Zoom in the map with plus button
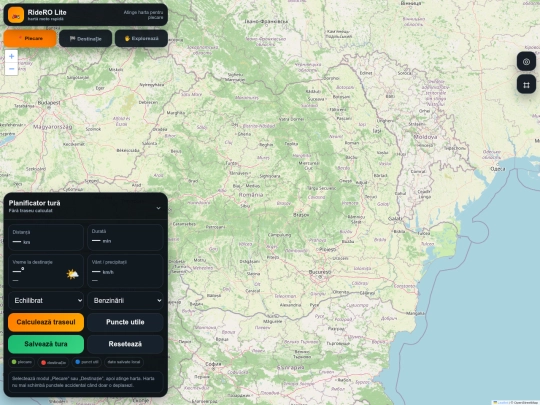Viewport: 540px width, 405px height. 11,56
